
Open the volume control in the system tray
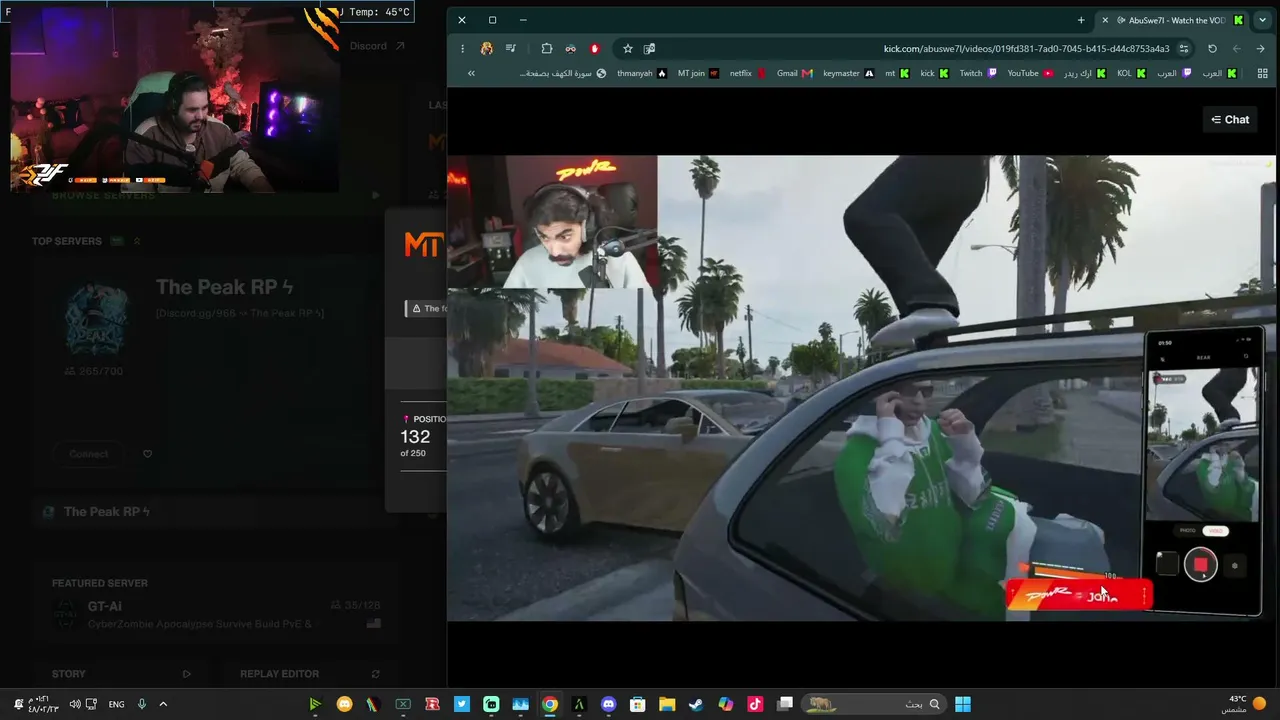[73, 704]
